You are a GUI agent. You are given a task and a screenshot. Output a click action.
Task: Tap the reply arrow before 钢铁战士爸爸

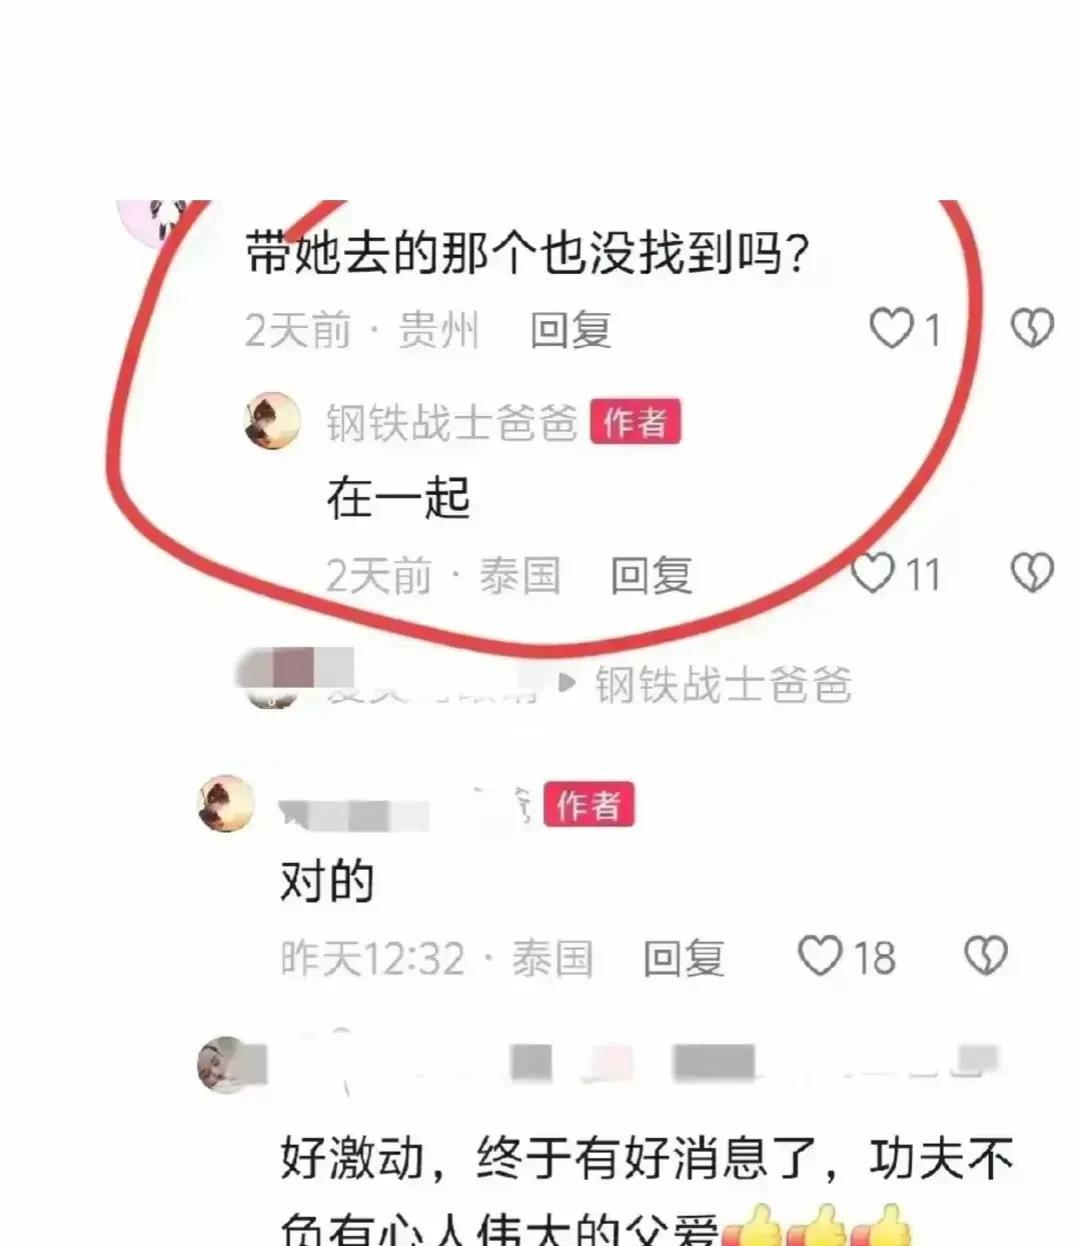click(x=567, y=685)
